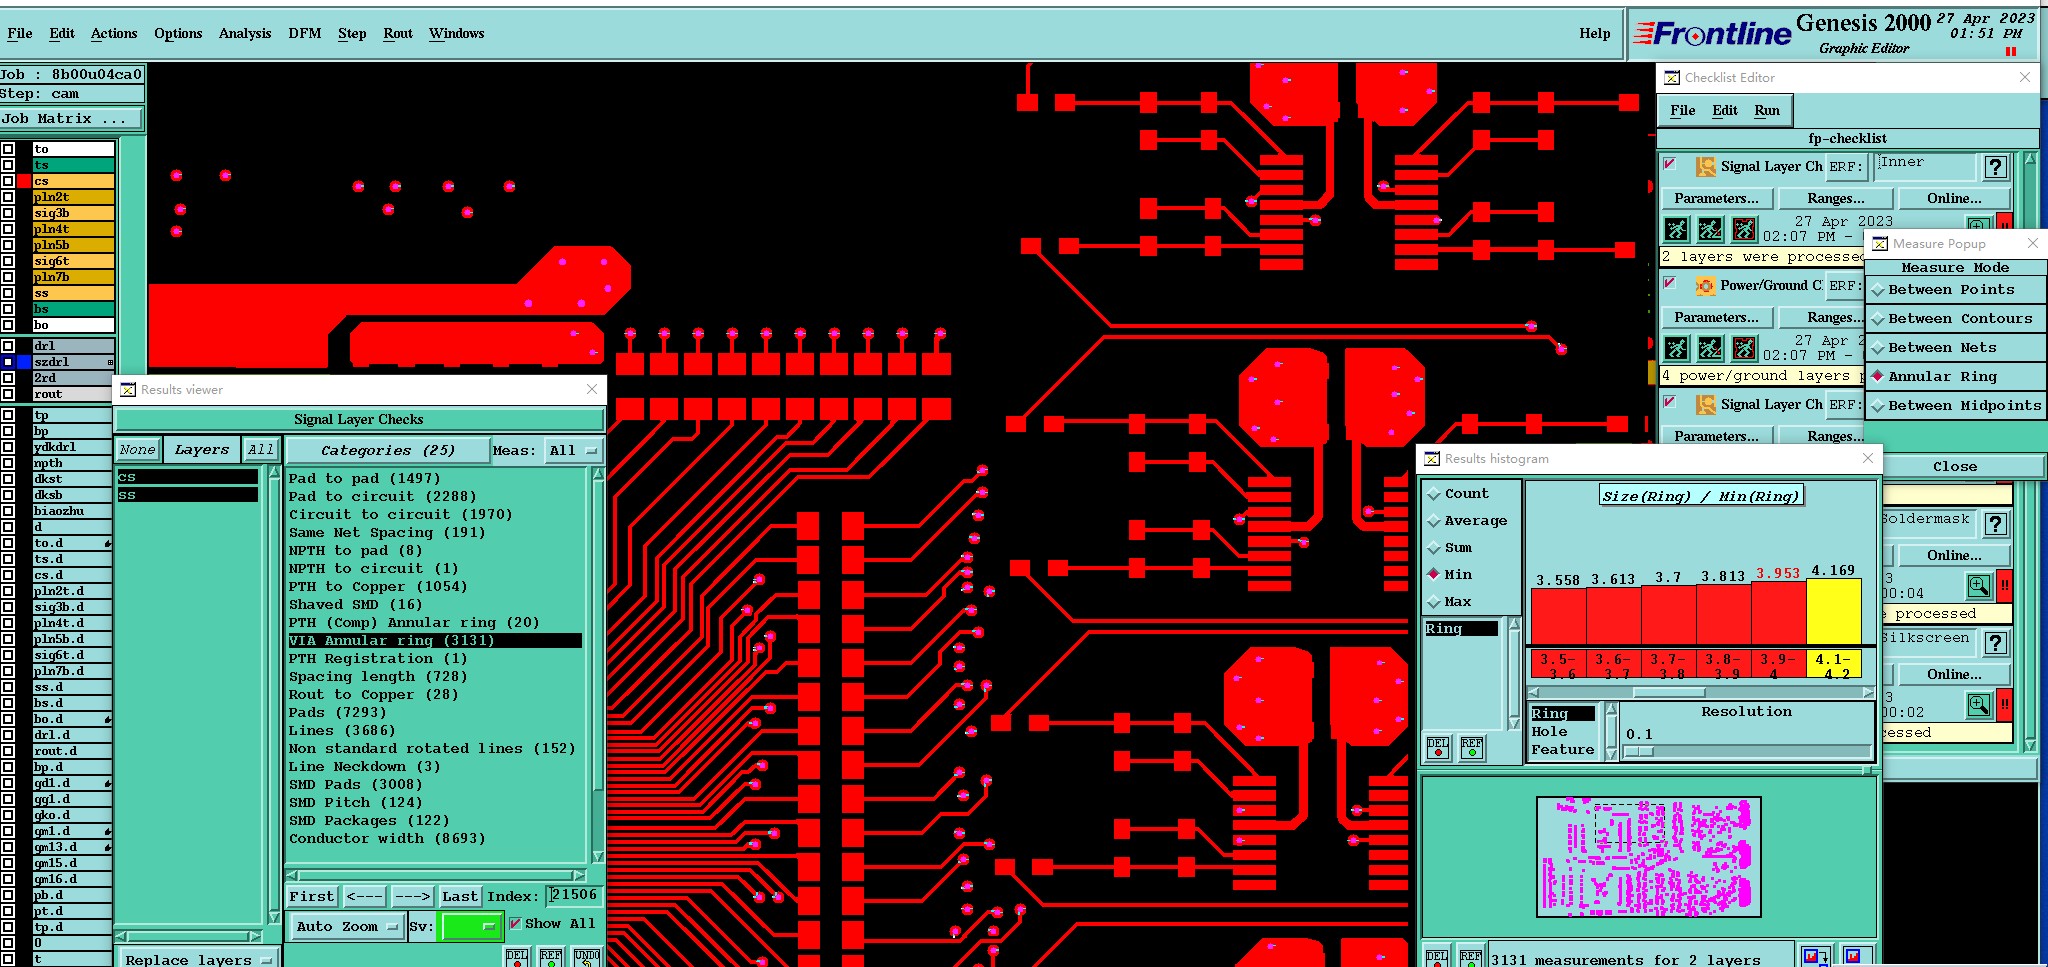Image resolution: width=2048 pixels, height=967 pixels.
Task: Open the Edit menu in the Checklist Editor
Action: (x=1725, y=110)
